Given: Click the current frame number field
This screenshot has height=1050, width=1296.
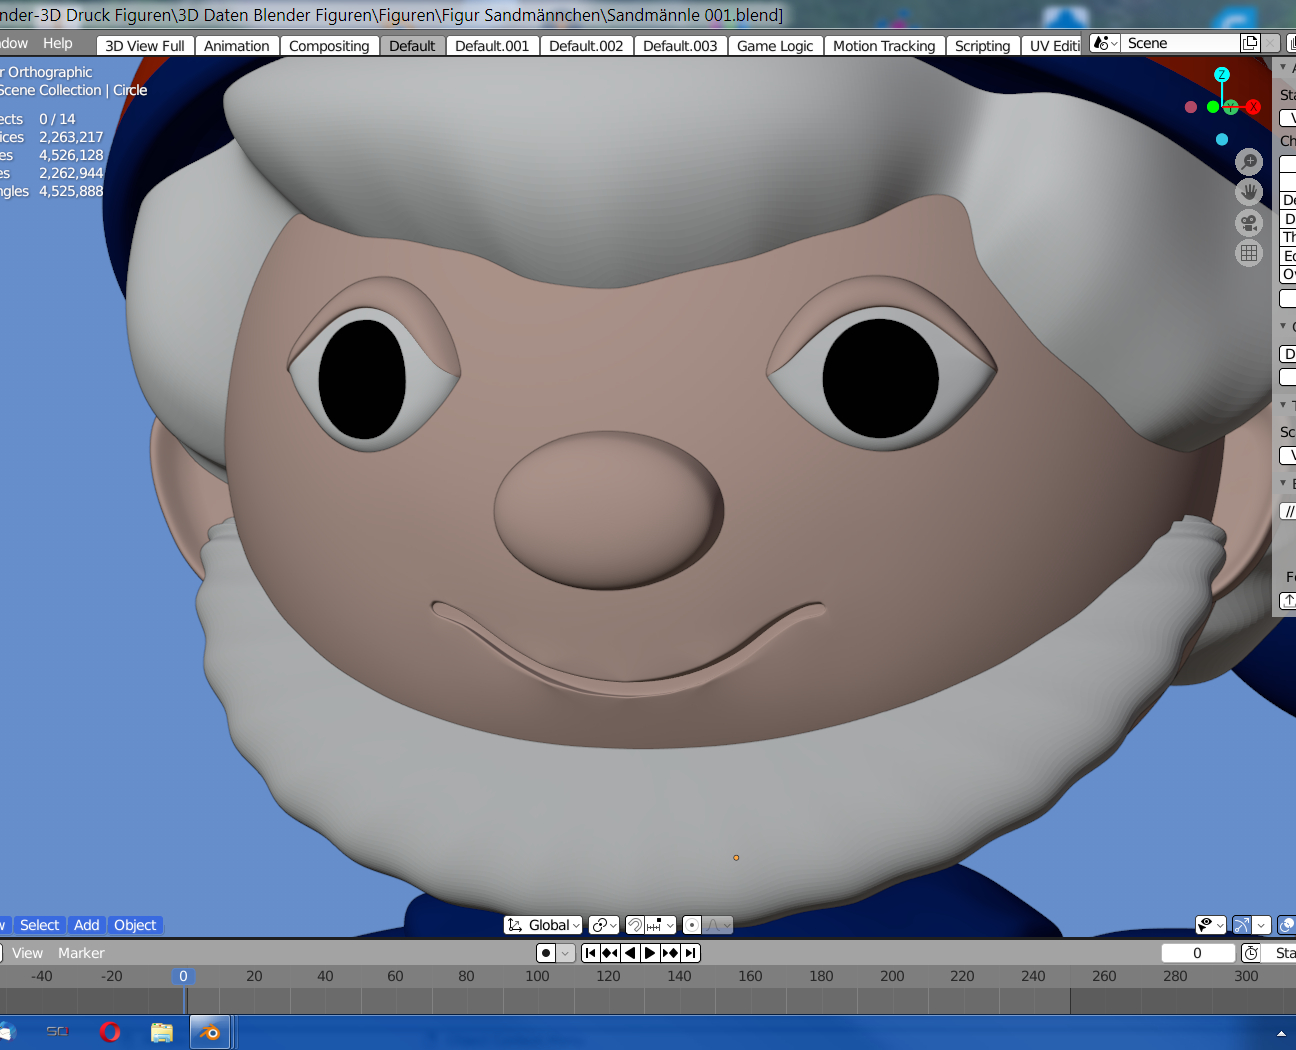Looking at the screenshot, I should [x=1197, y=953].
